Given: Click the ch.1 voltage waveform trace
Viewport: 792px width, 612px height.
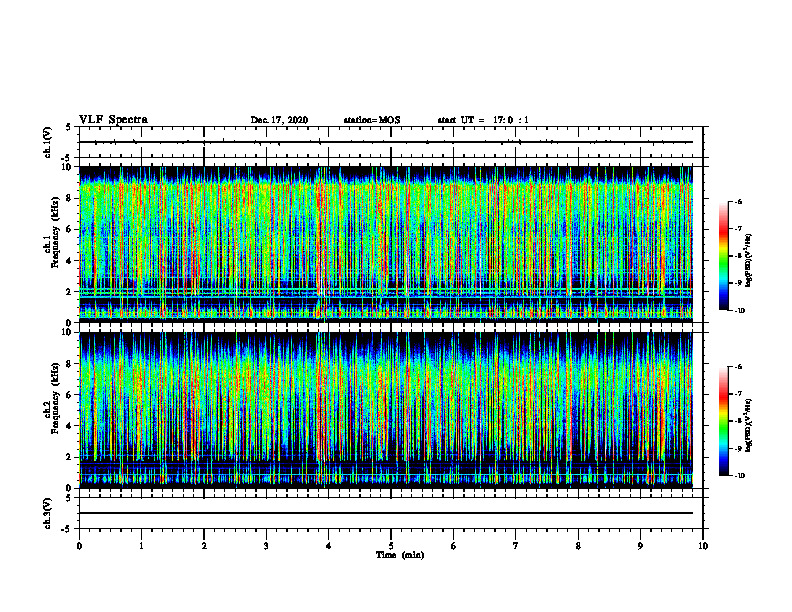Looking at the screenshot, I should (386, 142).
